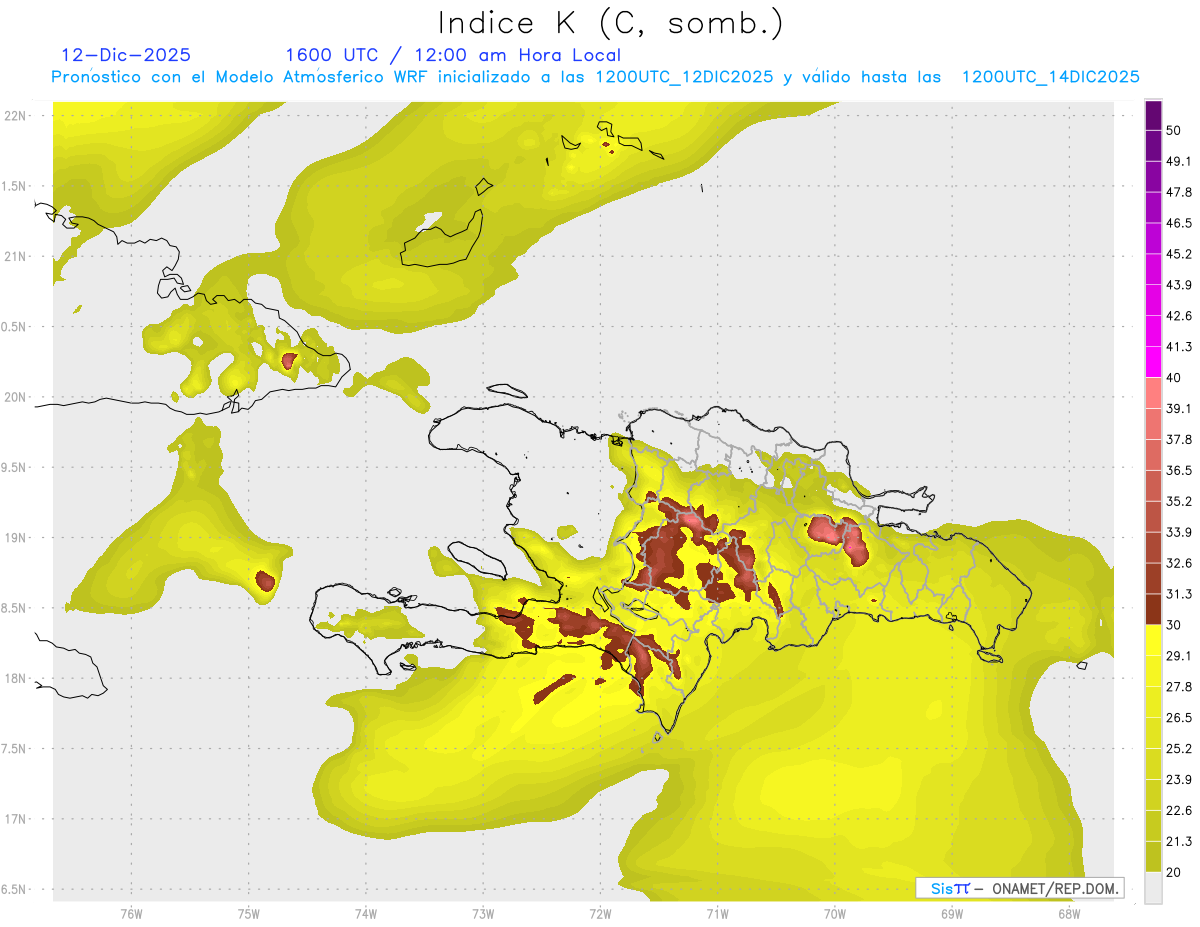Click the '75W' longitude axis label
Screen dimensions: 1200x927
click(249, 913)
